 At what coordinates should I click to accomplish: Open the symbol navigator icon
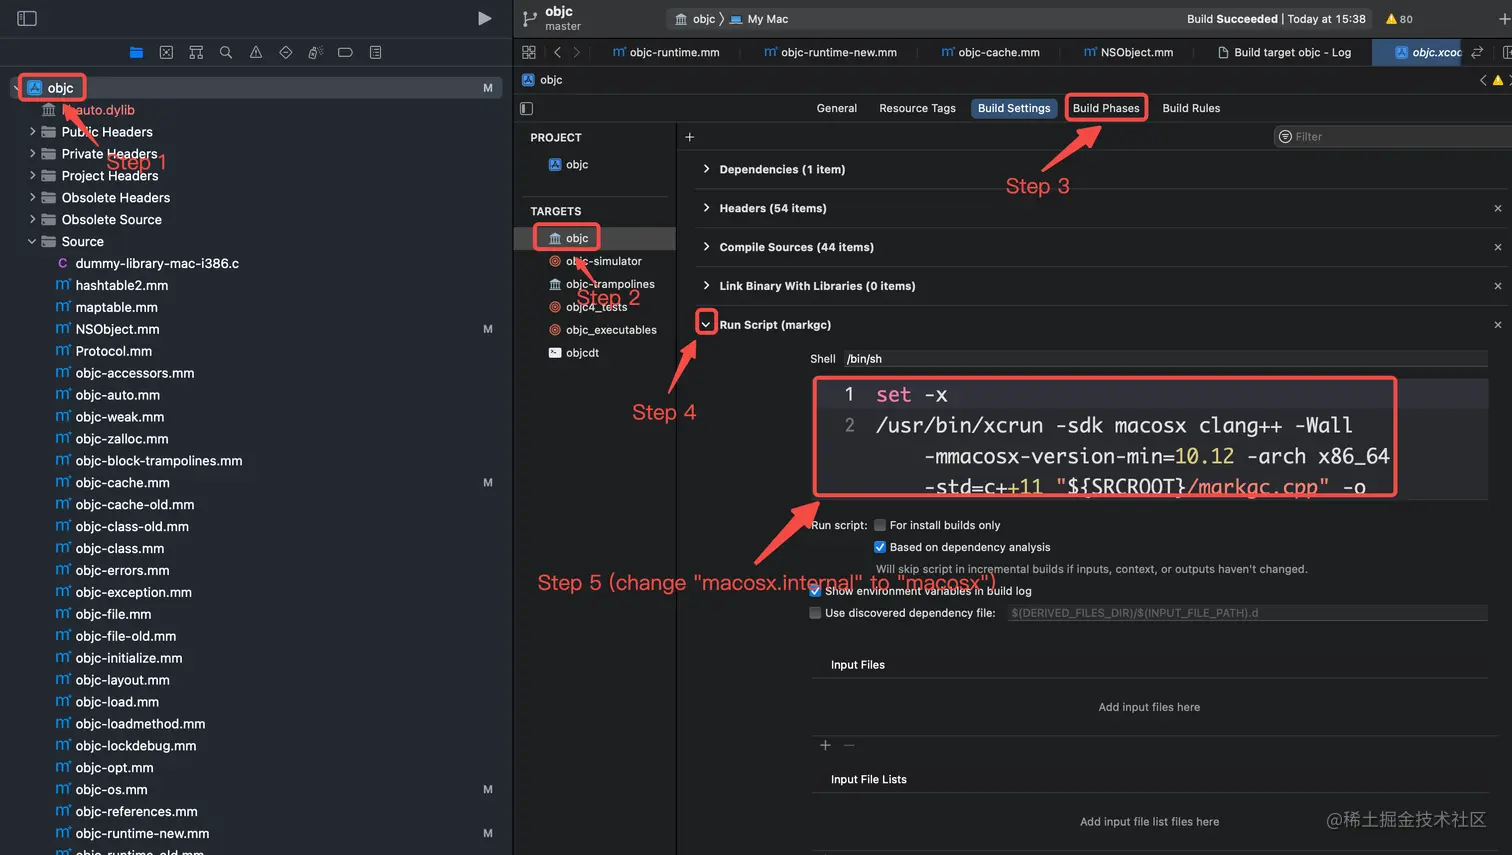196,52
